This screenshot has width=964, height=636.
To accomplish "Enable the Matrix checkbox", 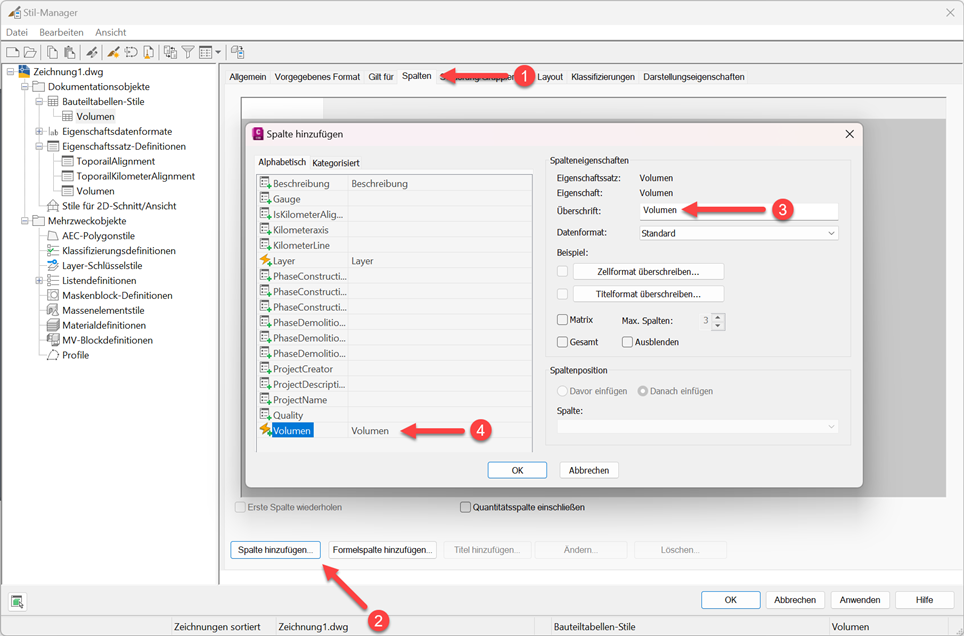I will 563,320.
